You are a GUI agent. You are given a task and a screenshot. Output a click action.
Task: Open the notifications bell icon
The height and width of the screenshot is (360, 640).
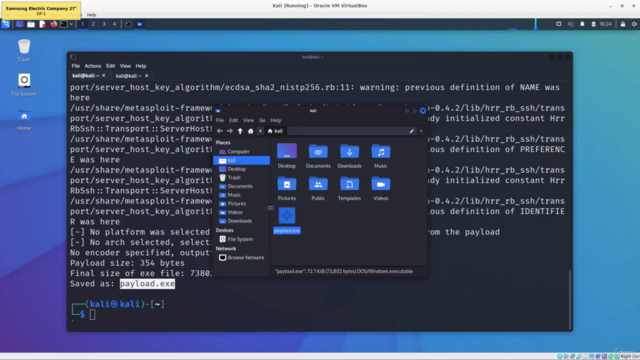click(x=582, y=24)
